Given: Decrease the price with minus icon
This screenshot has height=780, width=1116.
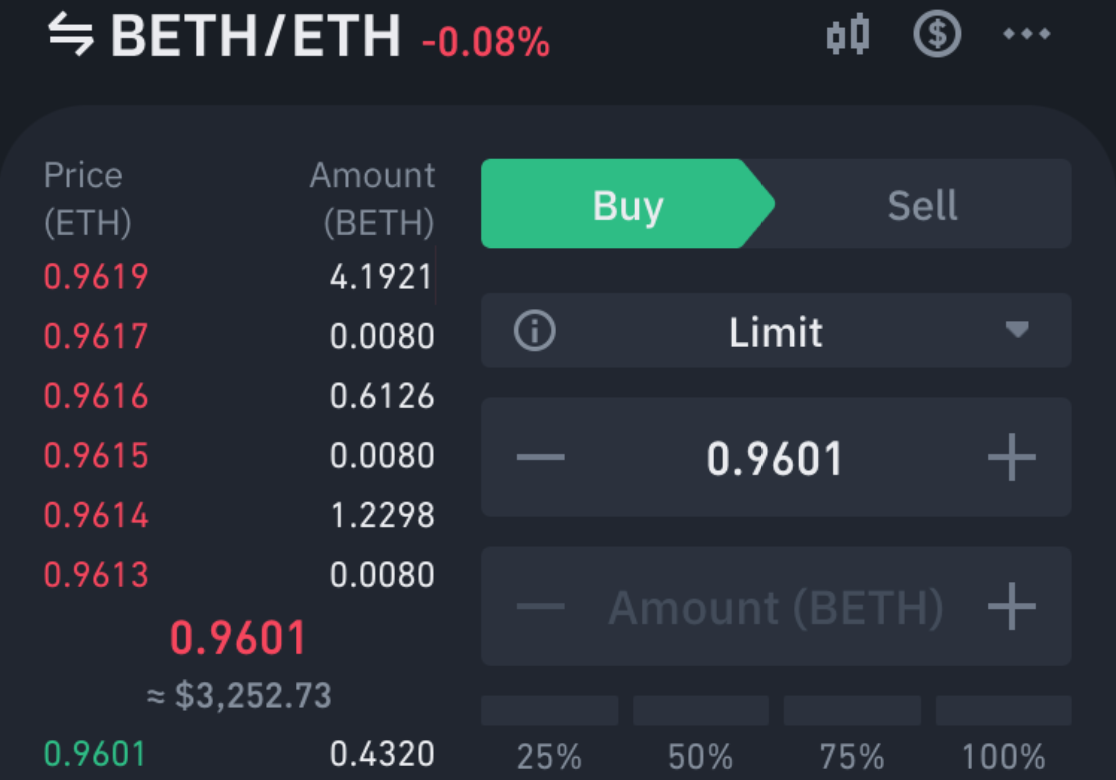Looking at the screenshot, I should pos(540,457).
